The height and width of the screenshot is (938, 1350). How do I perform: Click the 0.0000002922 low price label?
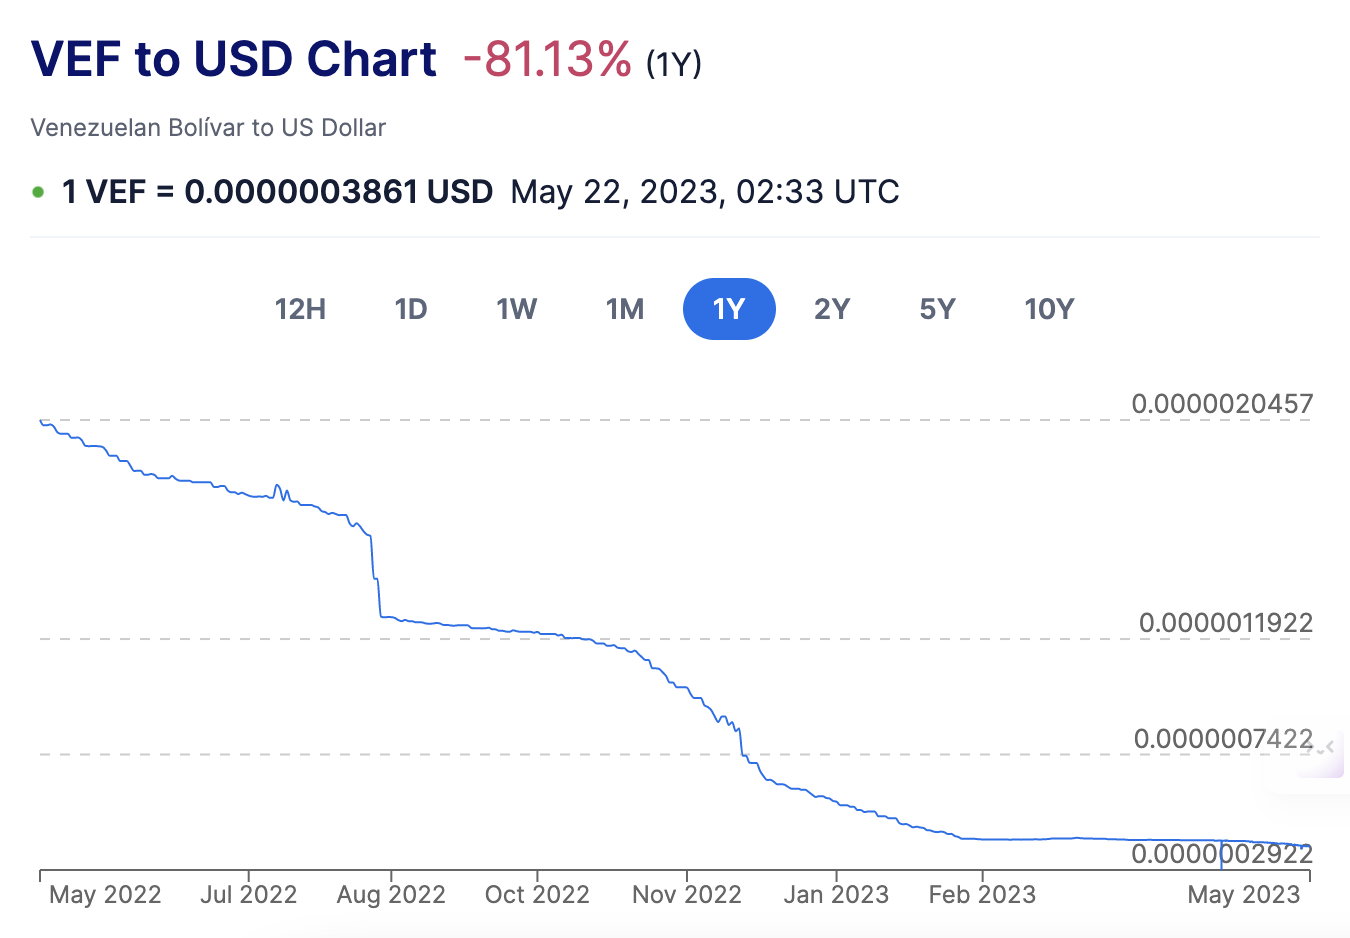1222,854
